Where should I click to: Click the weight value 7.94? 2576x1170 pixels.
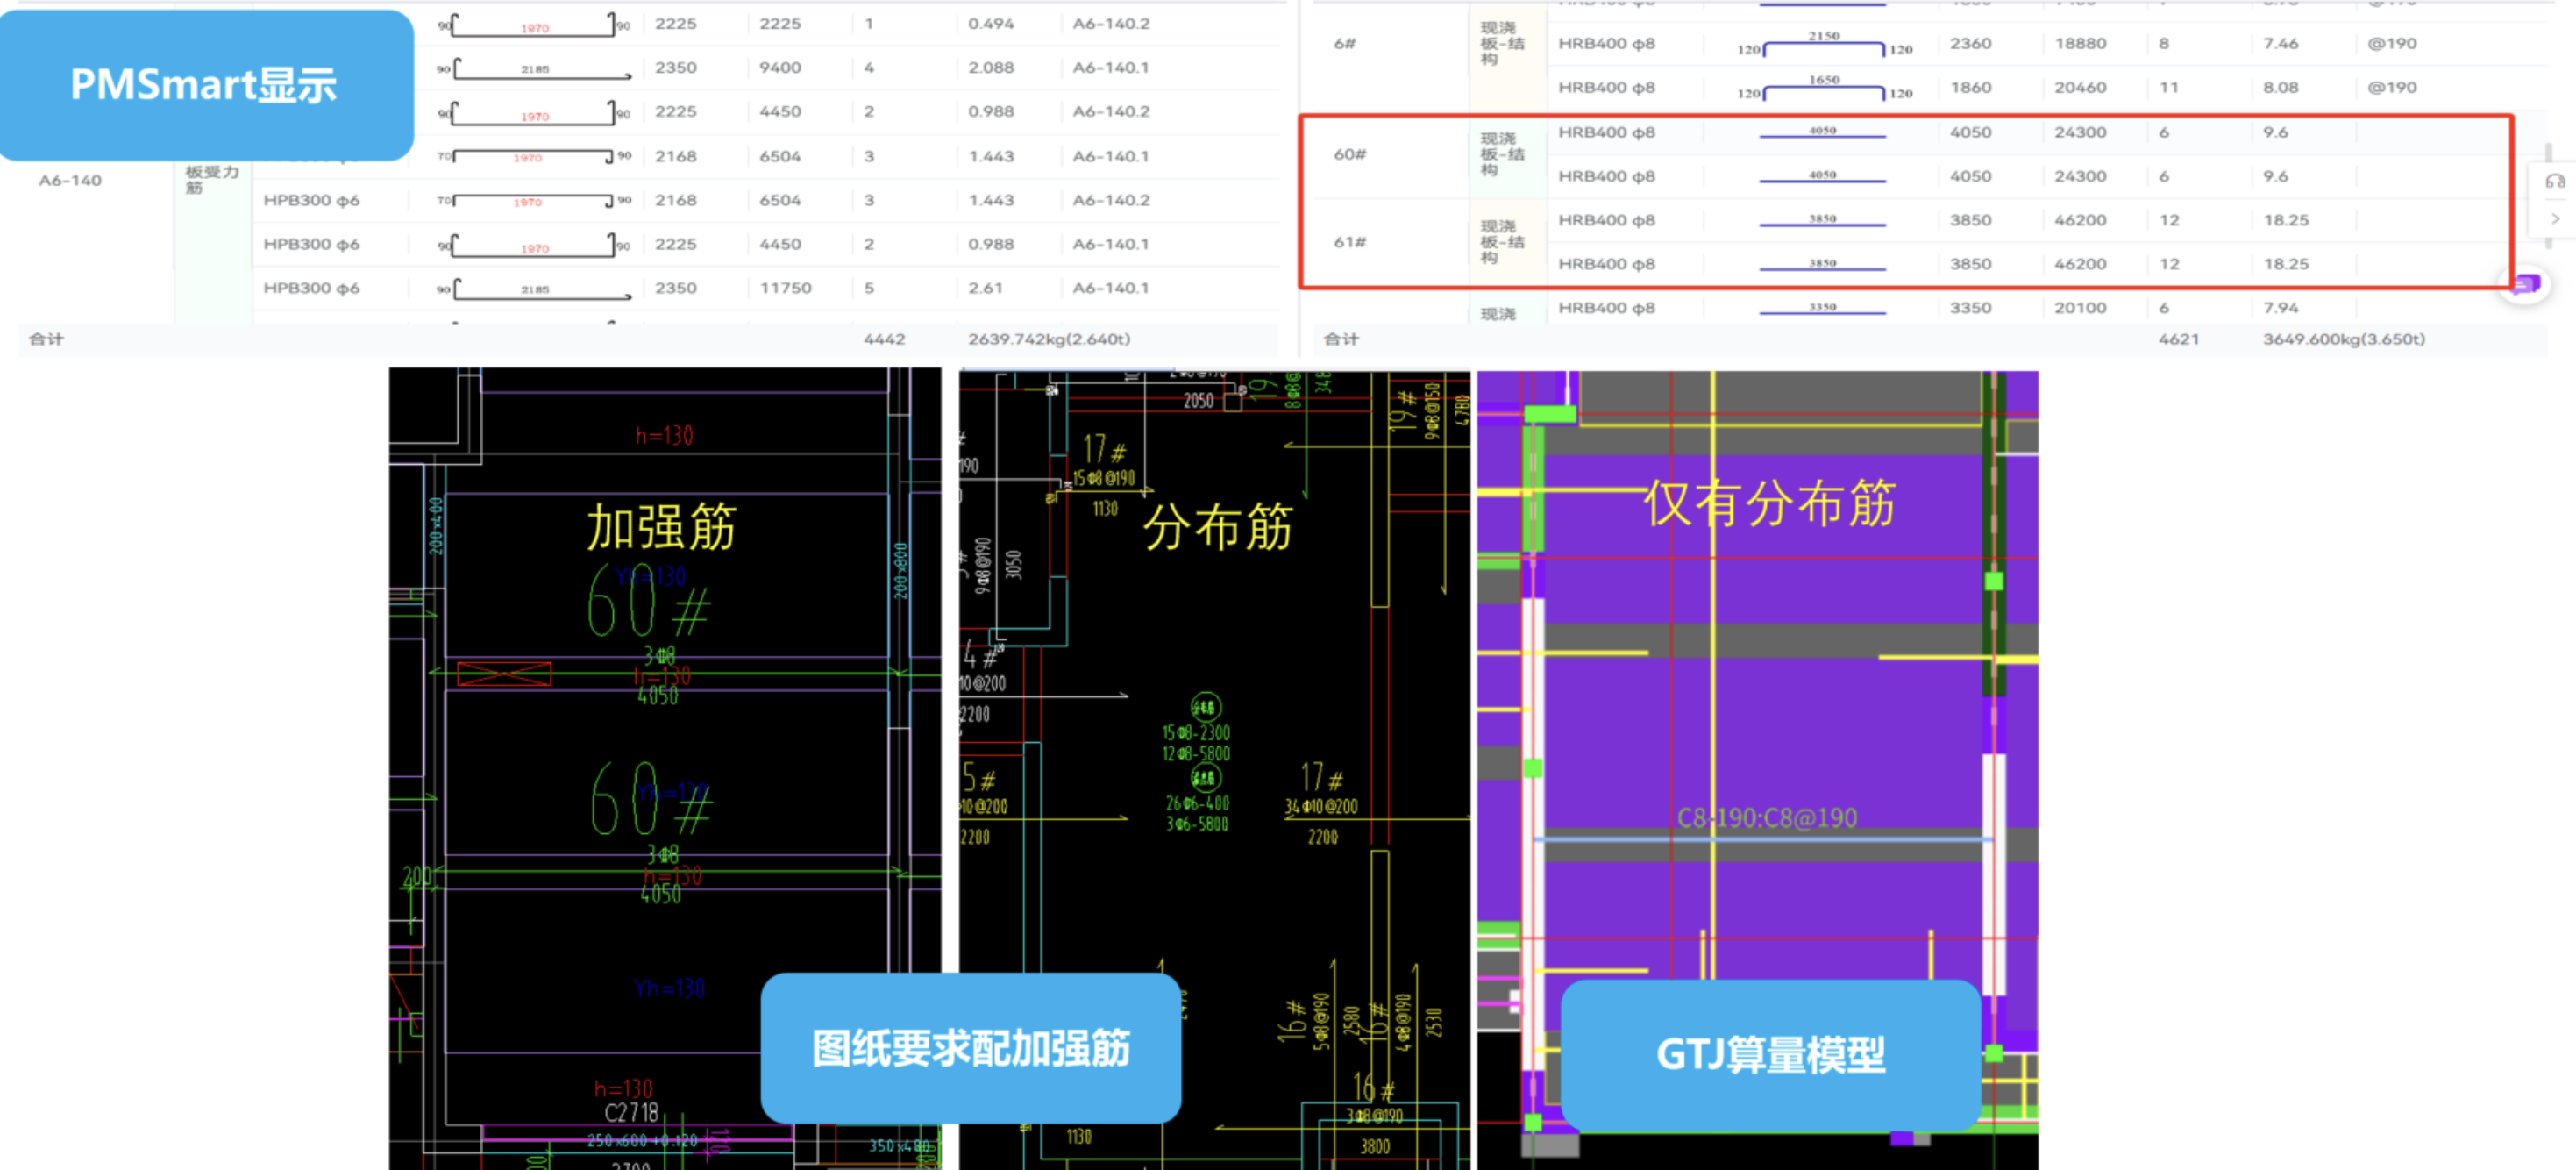(x=2280, y=308)
